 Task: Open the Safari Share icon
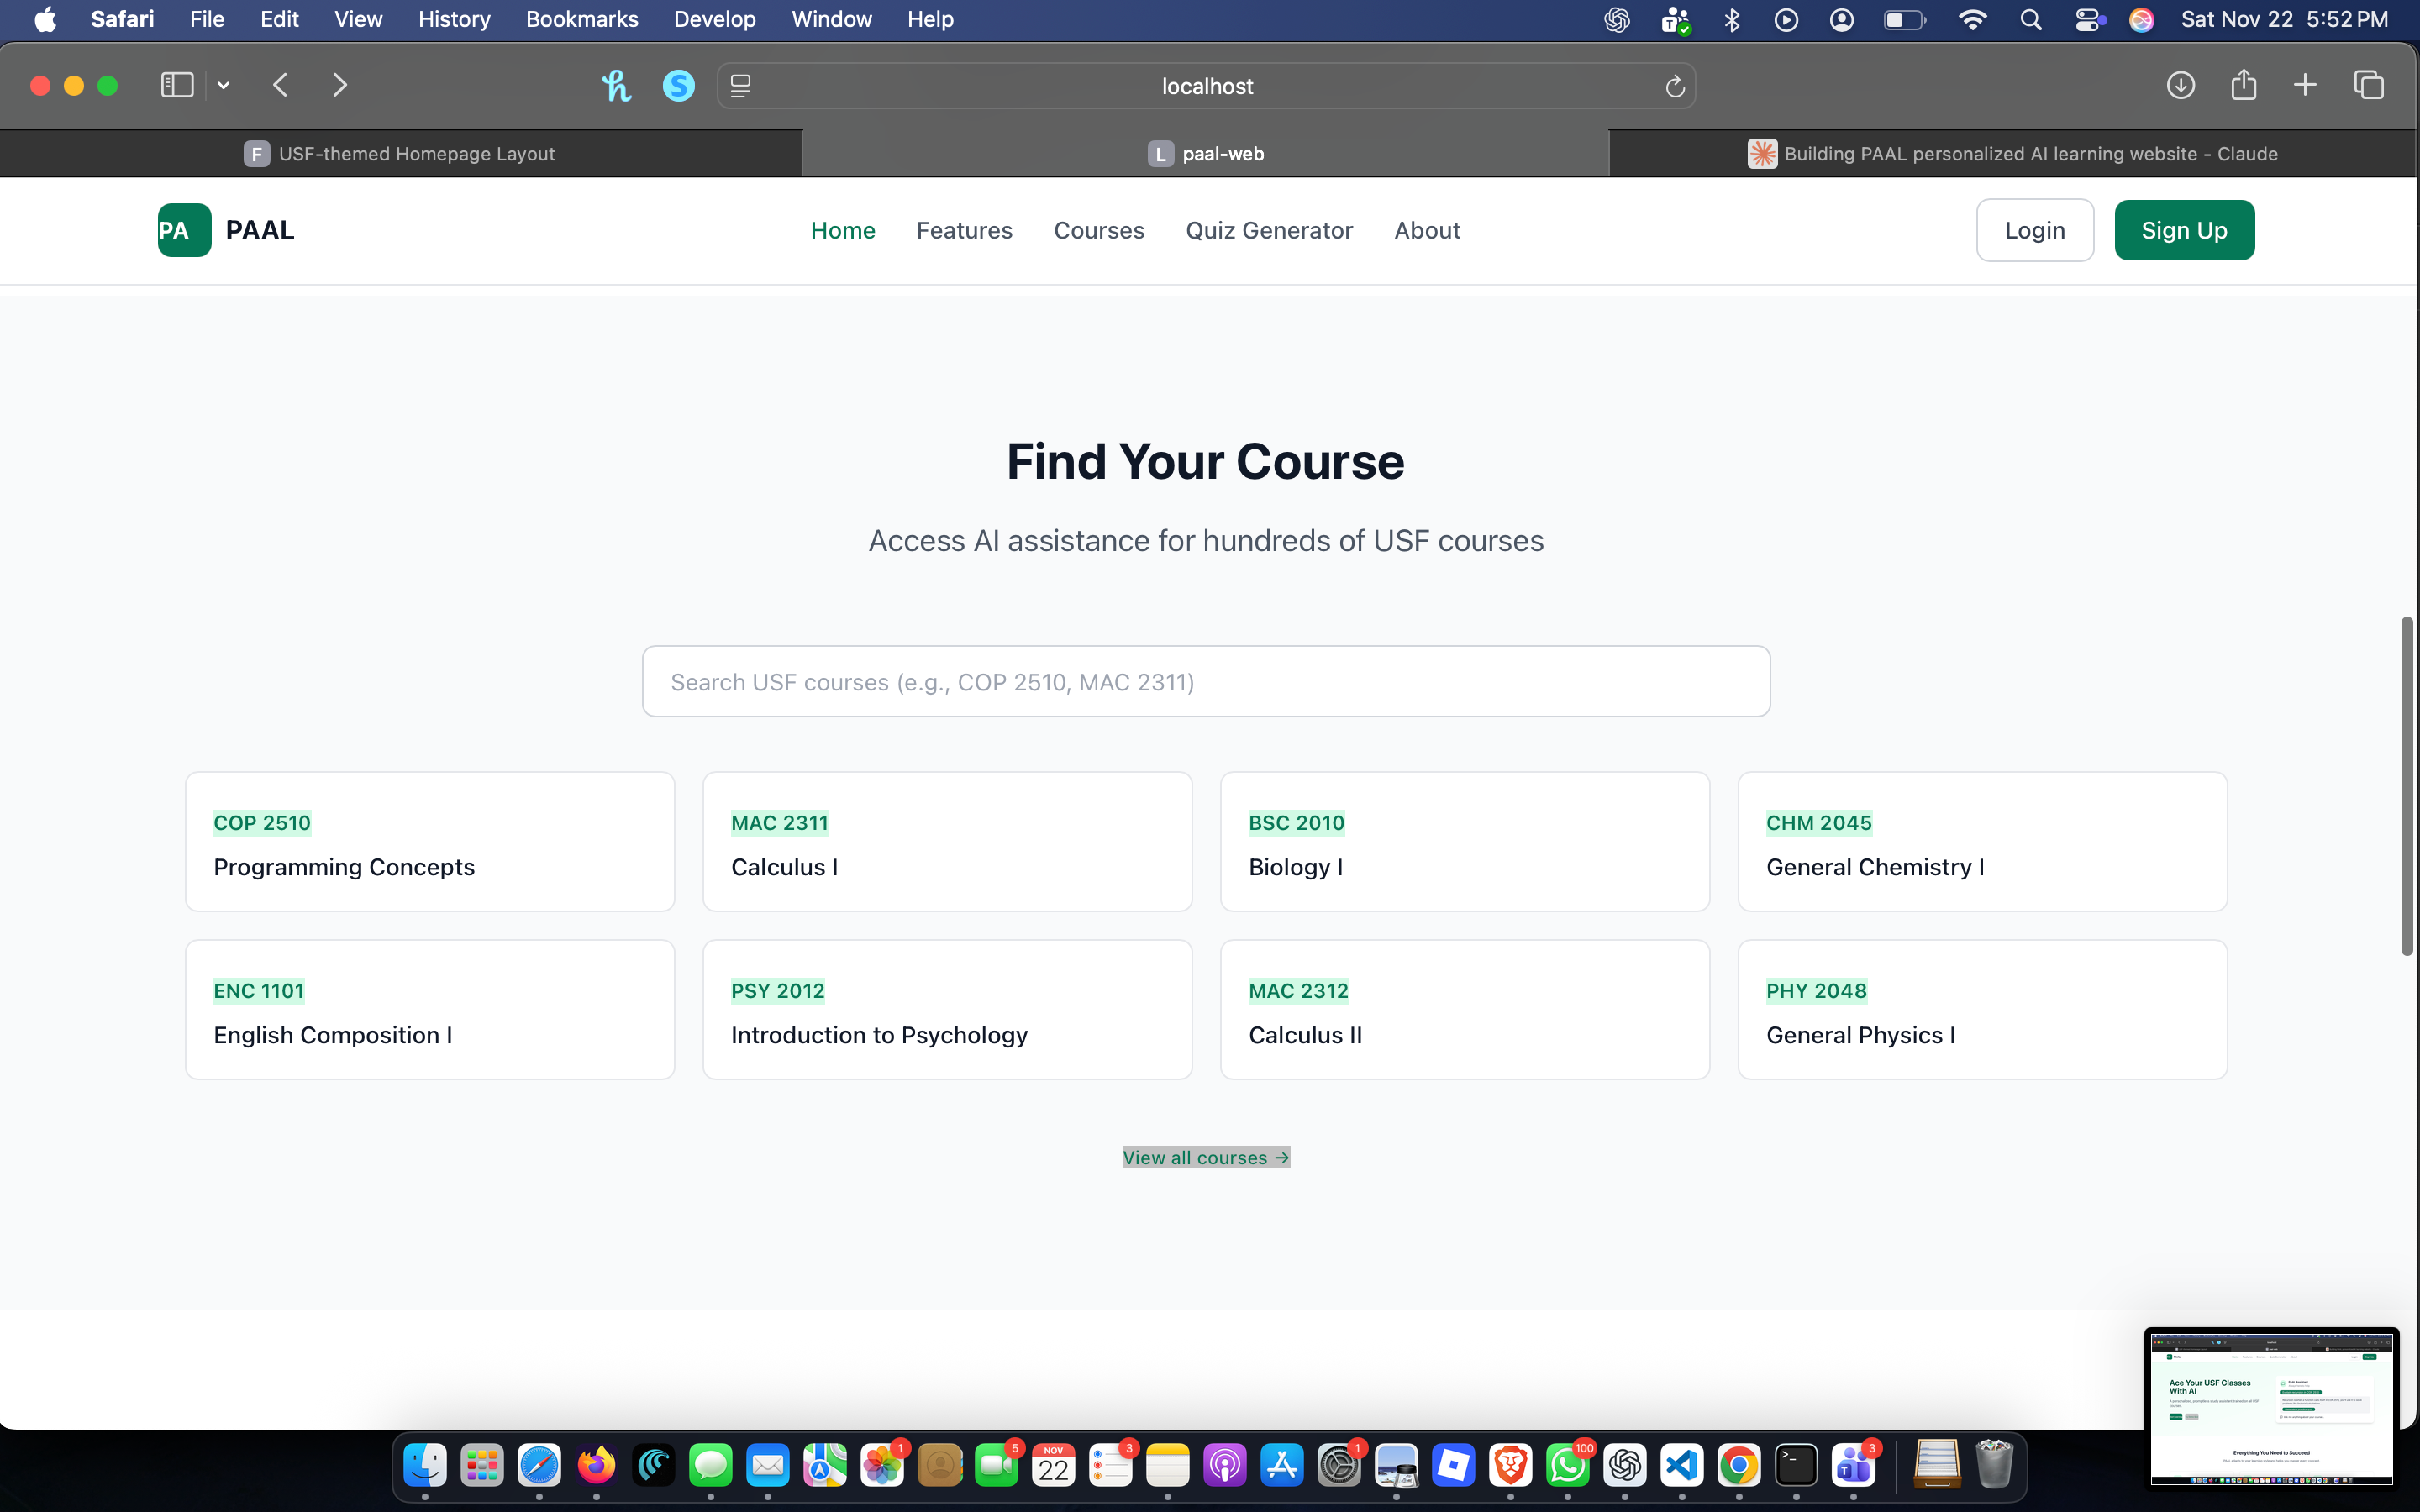(2243, 85)
